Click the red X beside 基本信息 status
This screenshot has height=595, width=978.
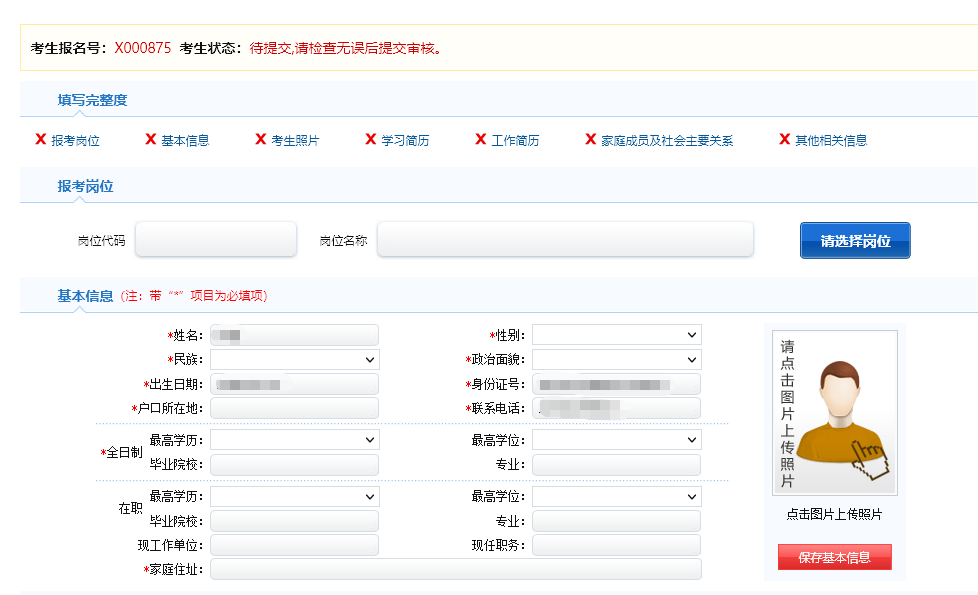(150, 140)
